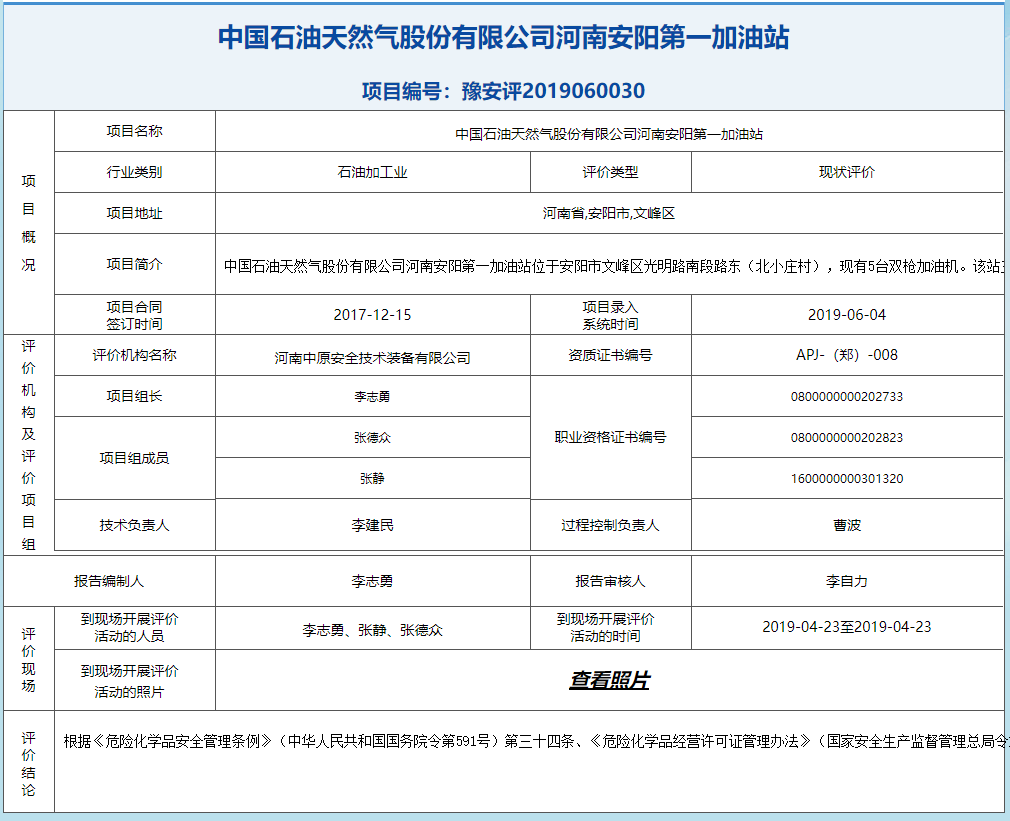Viewport: 1010px width, 821px height.
Task: Select the 过程控制负责人 label
Action: click(x=611, y=525)
